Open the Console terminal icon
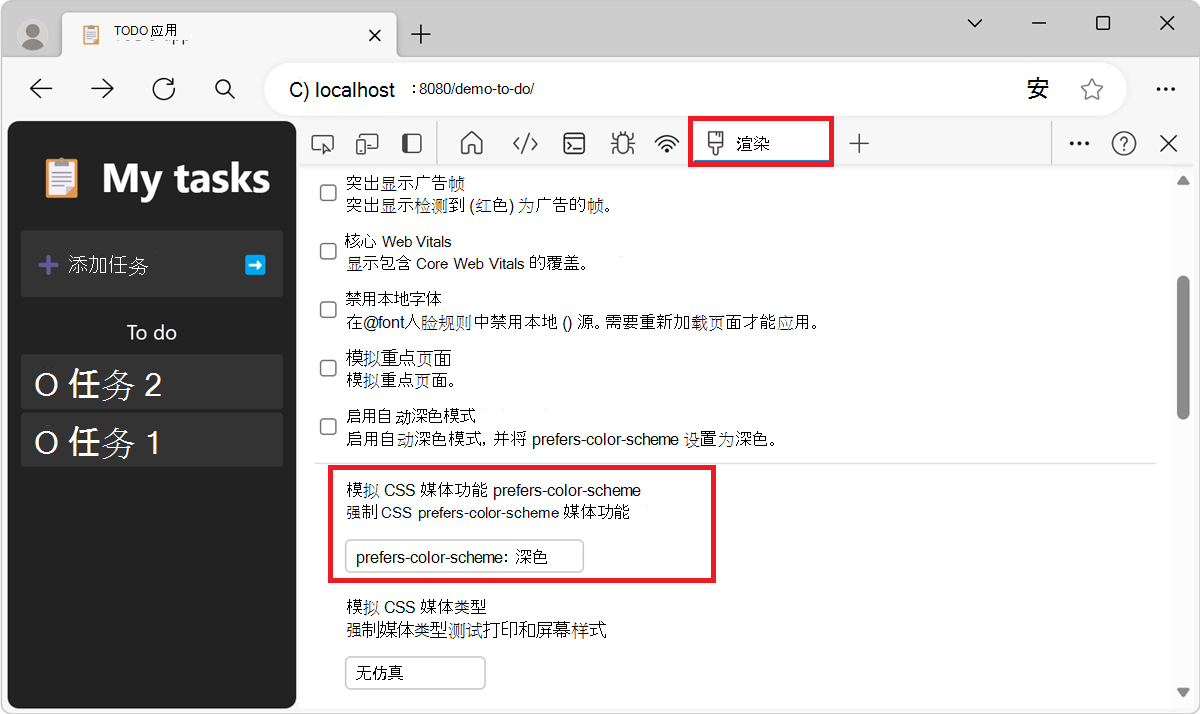 pyautogui.click(x=573, y=143)
